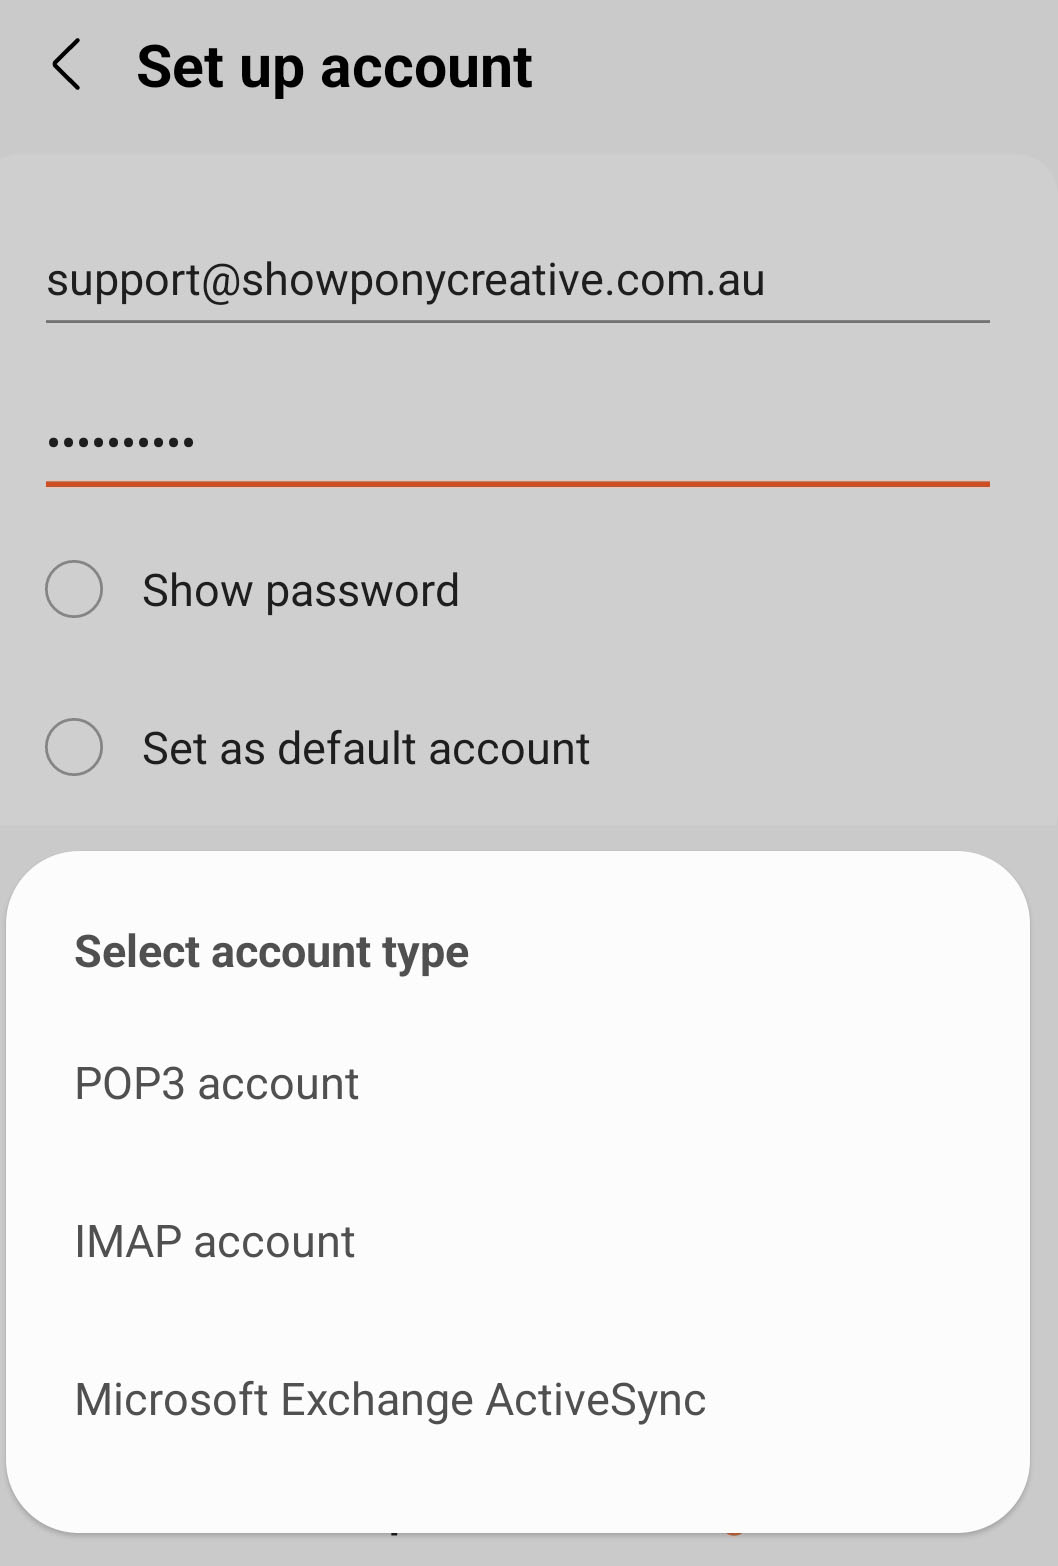Click the "Set up account" page title

click(x=334, y=67)
